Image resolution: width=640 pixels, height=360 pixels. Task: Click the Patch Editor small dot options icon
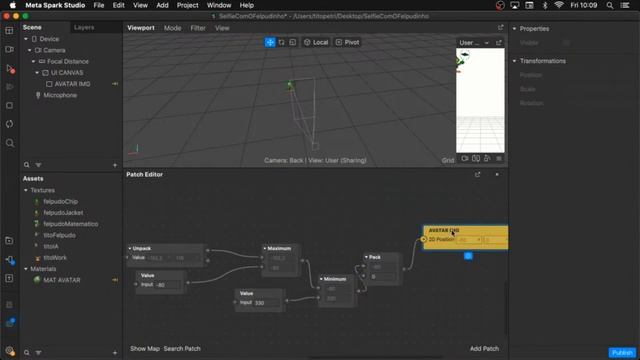click(497, 174)
